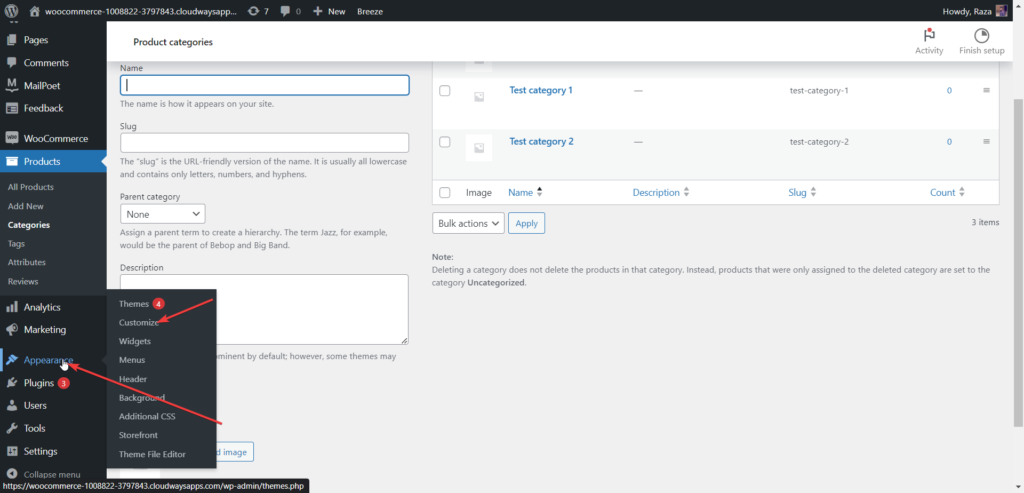Check the Test category 1 checkbox
Image resolution: width=1024 pixels, height=493 pixels.
point(445,91)
